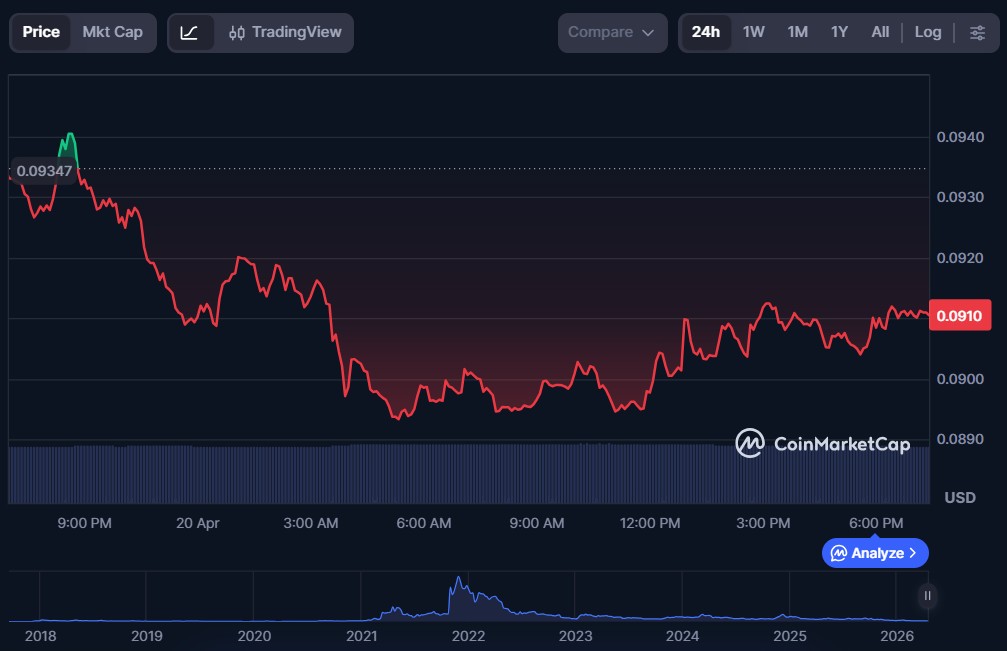
Task: Open the Compare dropdown
Action: (x=612, y=32)
